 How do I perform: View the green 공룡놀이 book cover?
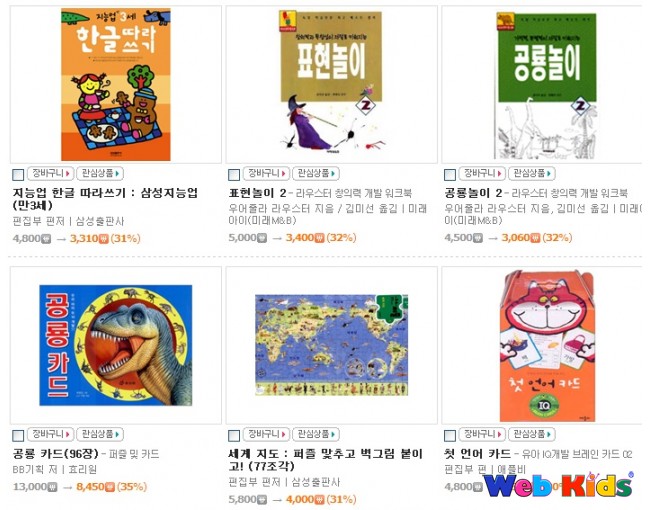pyautogui.click(x=546, y=85)
